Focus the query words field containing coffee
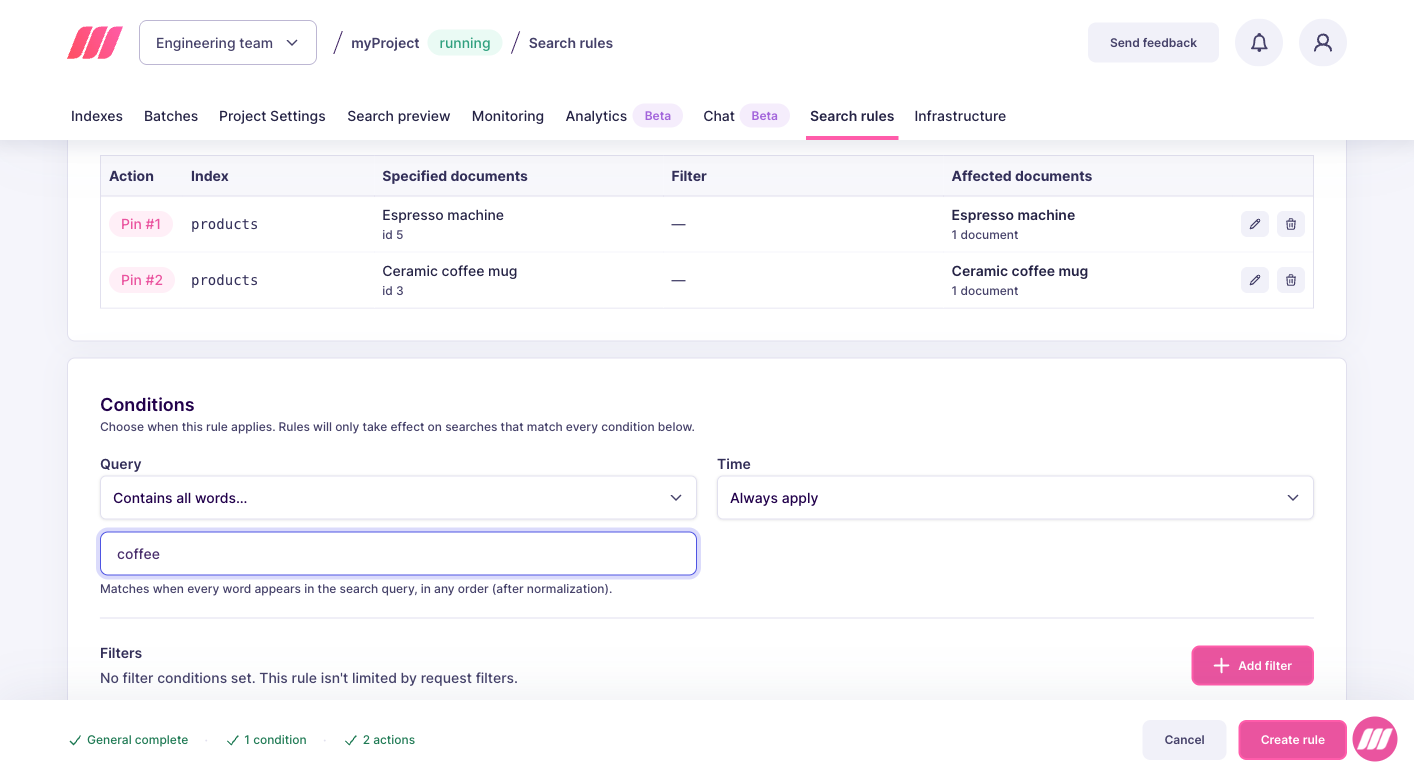Viewport: 1414px width, 780px height. (398, 554)
